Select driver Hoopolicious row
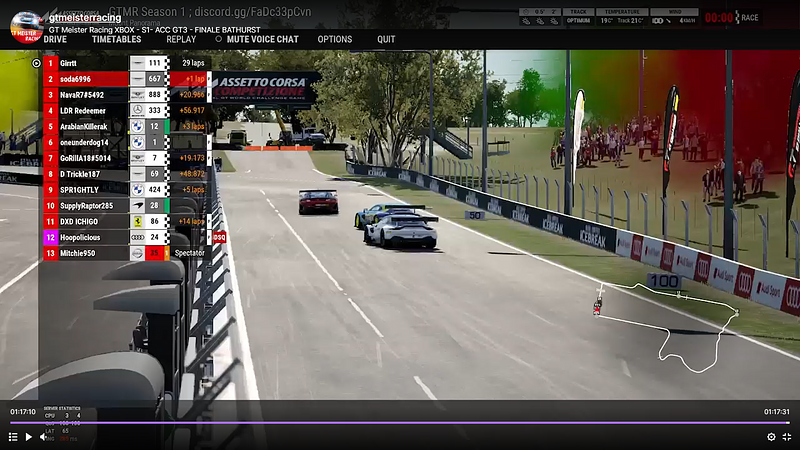 point(128,237)
